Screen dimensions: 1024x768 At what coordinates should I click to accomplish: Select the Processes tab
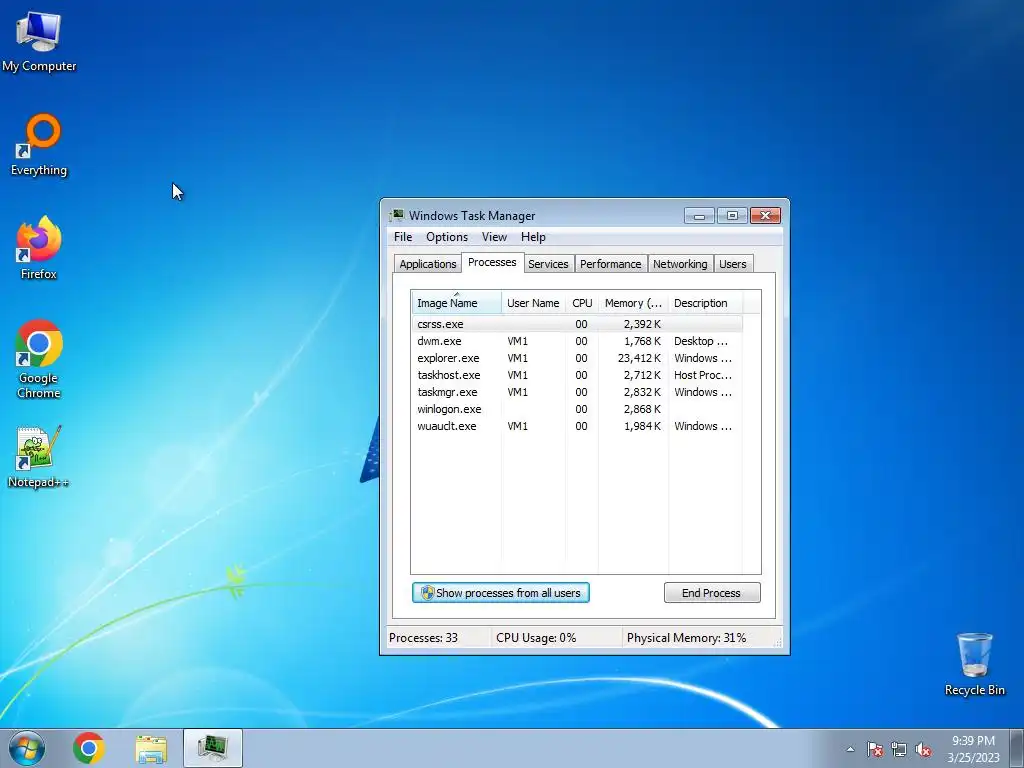(x=492, y=262)
